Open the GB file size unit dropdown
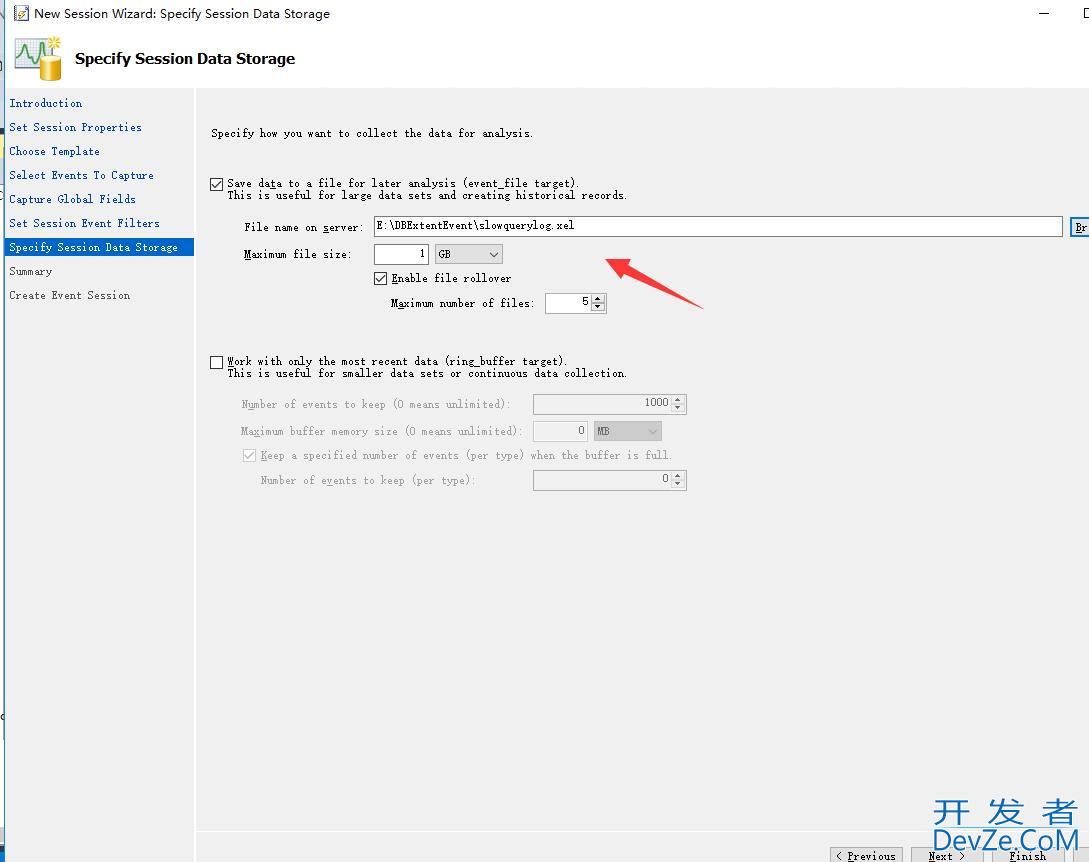 469,254
